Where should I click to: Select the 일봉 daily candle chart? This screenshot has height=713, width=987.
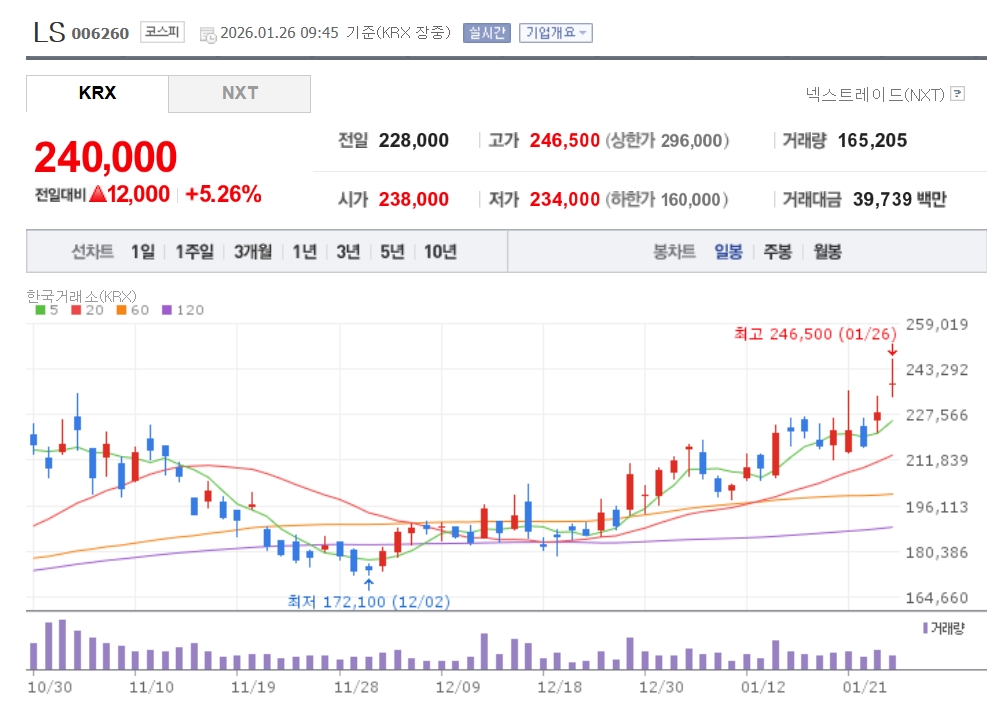[x=728, y=252]
